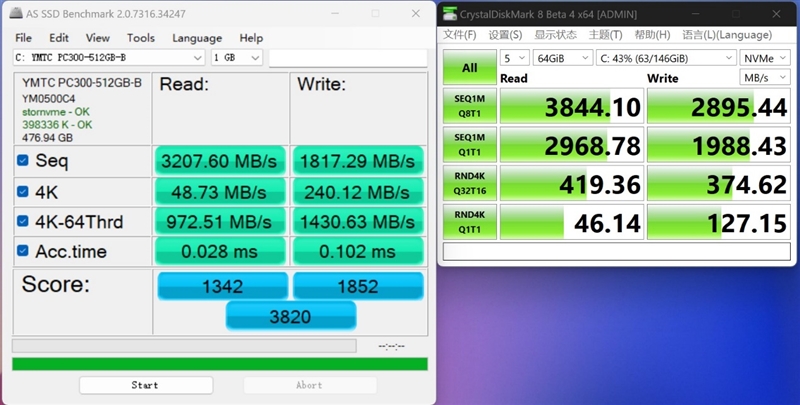This screenshot has width=800, height=405.
Task: Toggle the Acc.time test checkbox
Action: tap(22, 250)
